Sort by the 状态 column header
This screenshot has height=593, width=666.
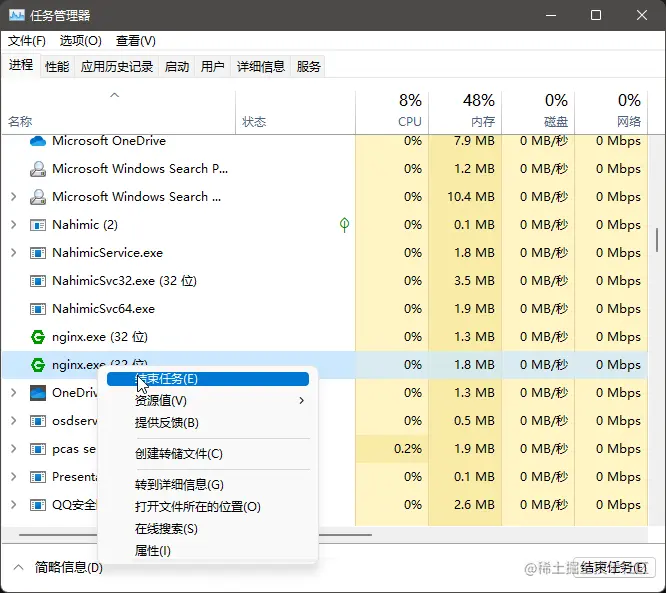[296, 113]
